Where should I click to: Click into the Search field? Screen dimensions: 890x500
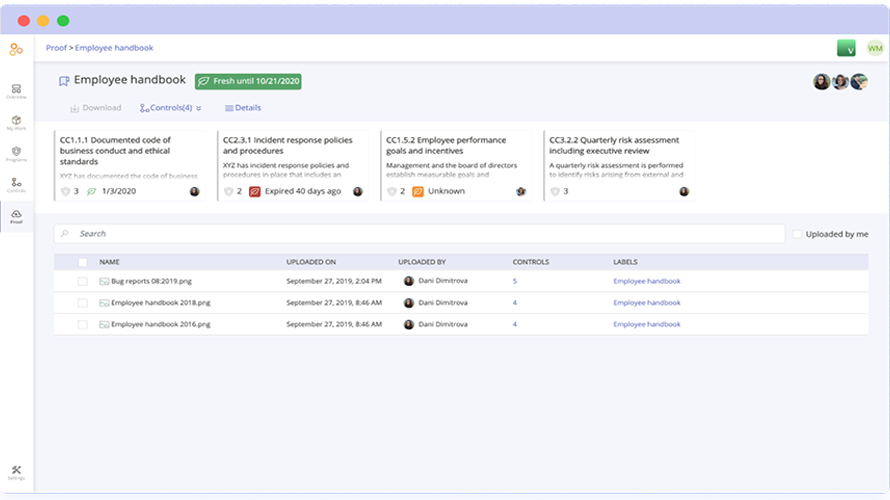[420, 234]
